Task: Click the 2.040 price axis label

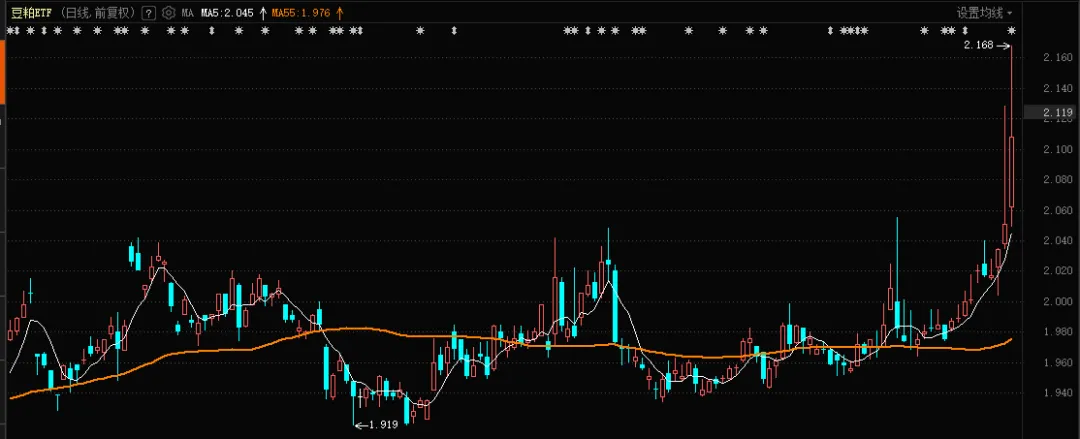Action: click(x=1058, y=241)
